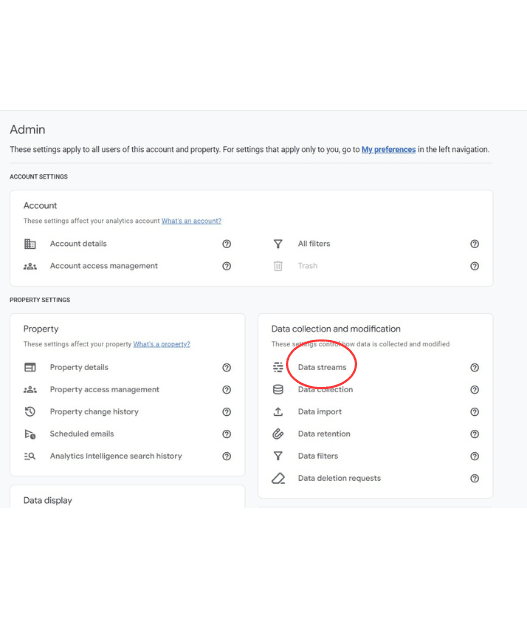Click the Analytics Intelligence search history icon
527x617 pixels.
[30, 456]
